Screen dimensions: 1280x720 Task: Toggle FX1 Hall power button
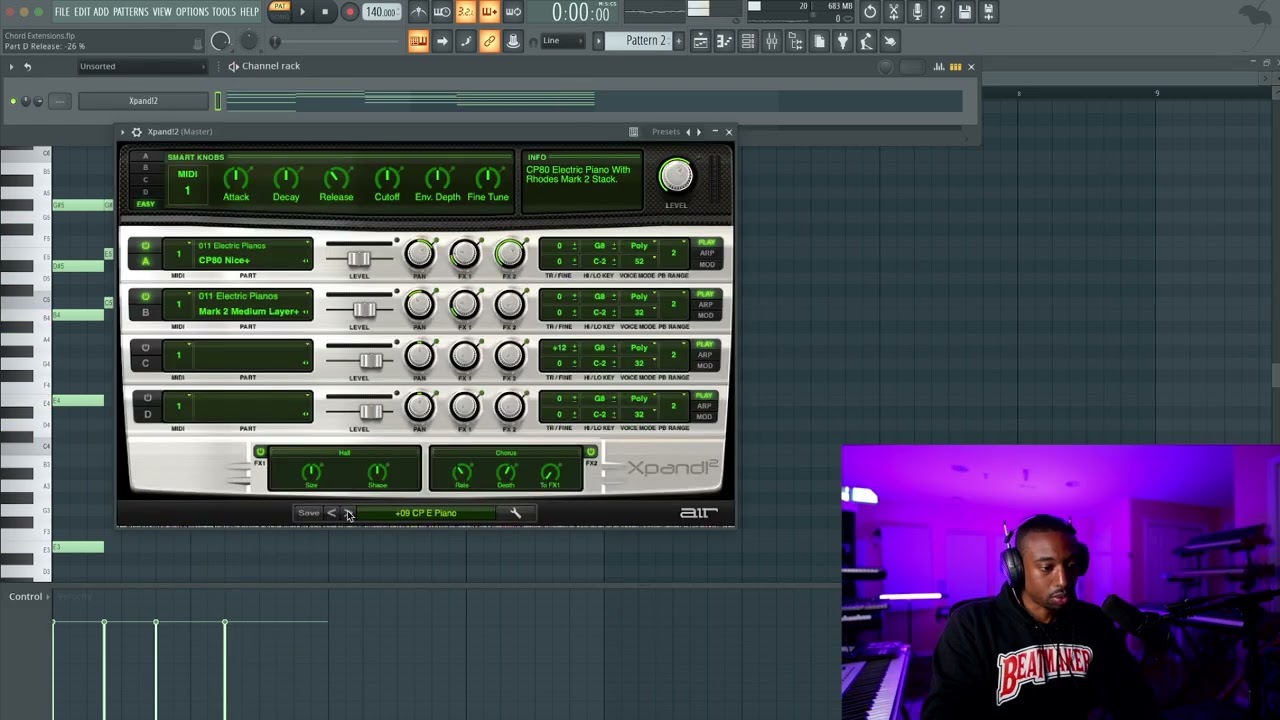point(260,452)
